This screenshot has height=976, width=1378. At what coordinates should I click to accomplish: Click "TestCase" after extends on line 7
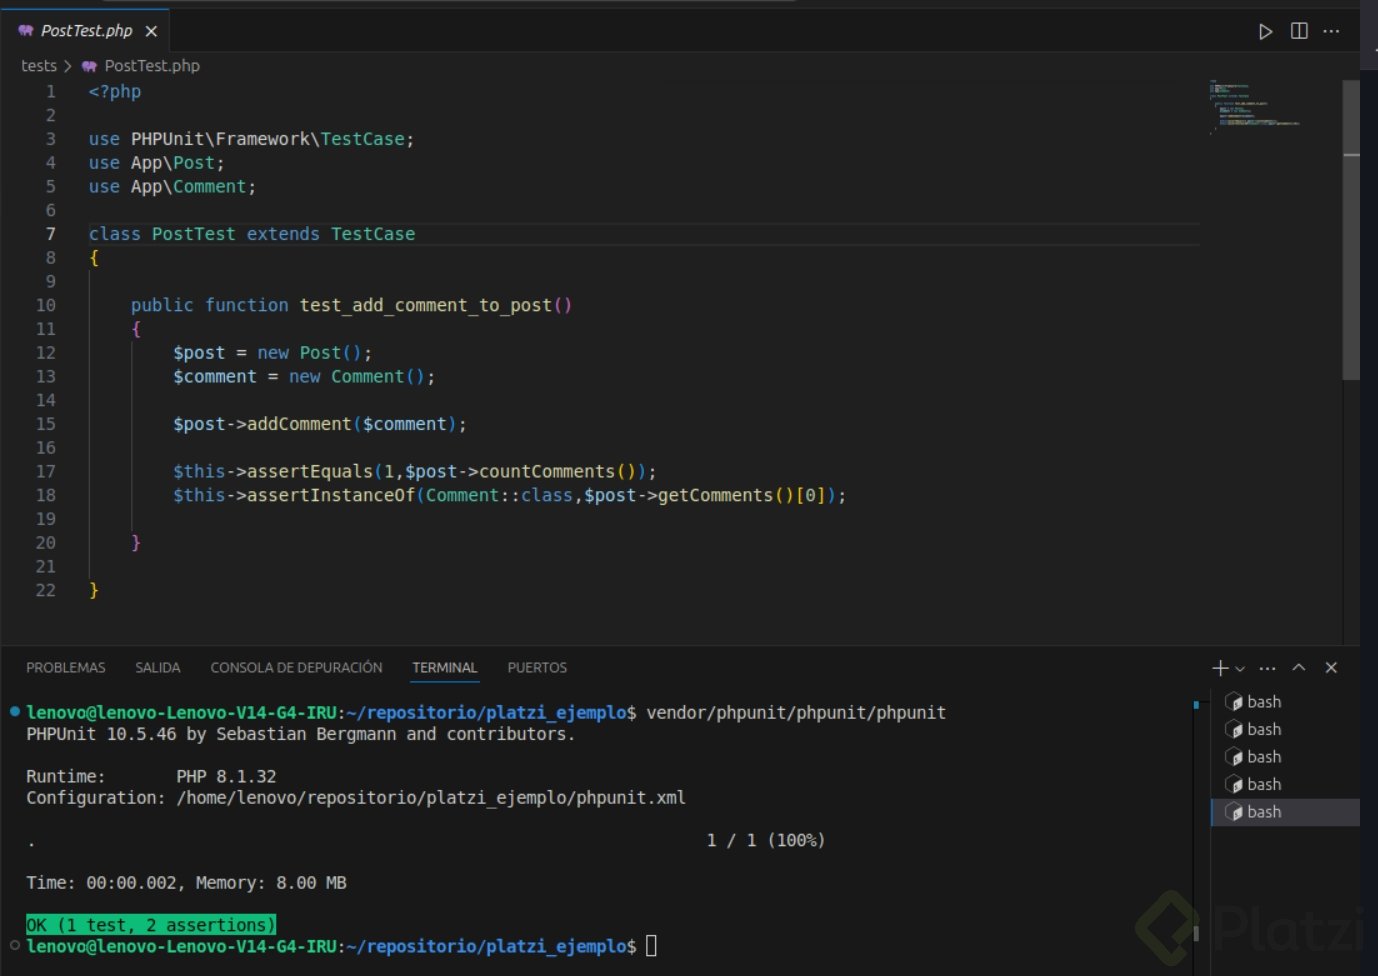click(373, 234)
